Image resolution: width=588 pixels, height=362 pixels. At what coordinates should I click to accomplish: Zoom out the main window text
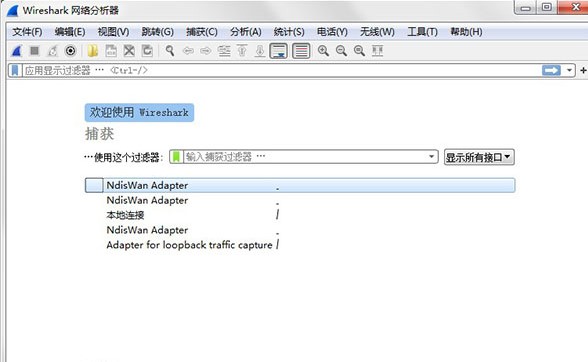click(341, 51)
